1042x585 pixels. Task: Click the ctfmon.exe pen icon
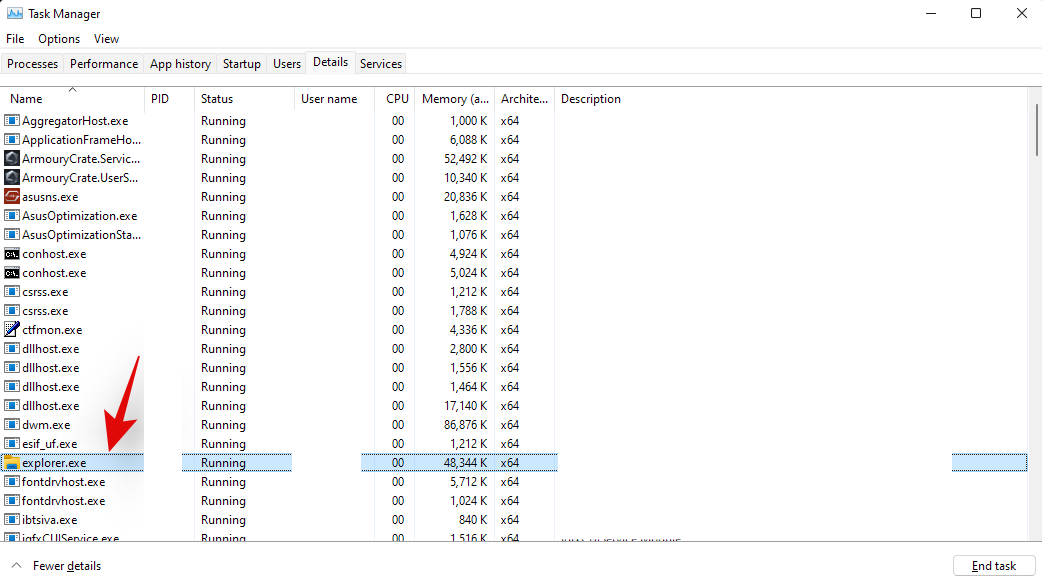pyautogui.click(x=12, y=330)
